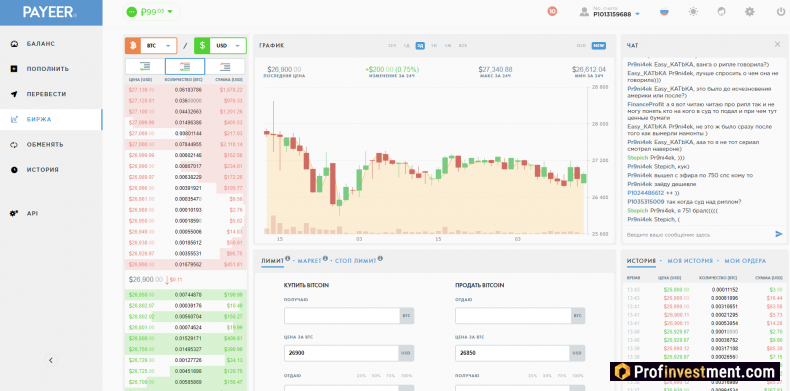Open settings gear icon
This screenshot has width=790, height=391.
coord(750,12)
